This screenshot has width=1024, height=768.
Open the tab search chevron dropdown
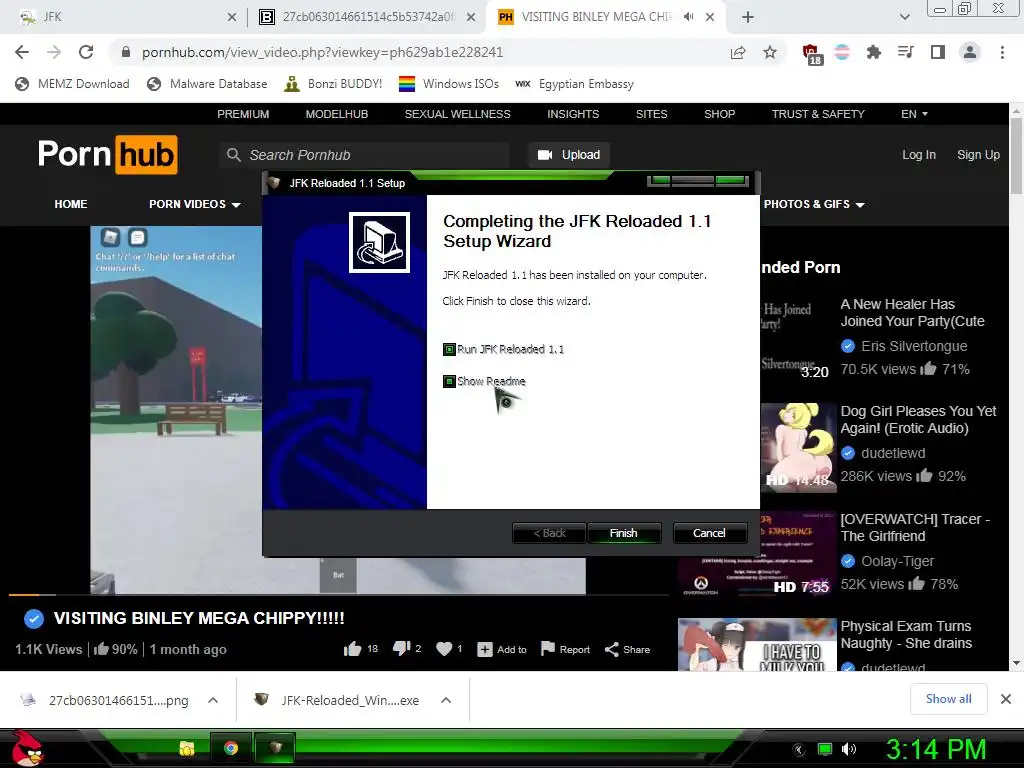904,17
